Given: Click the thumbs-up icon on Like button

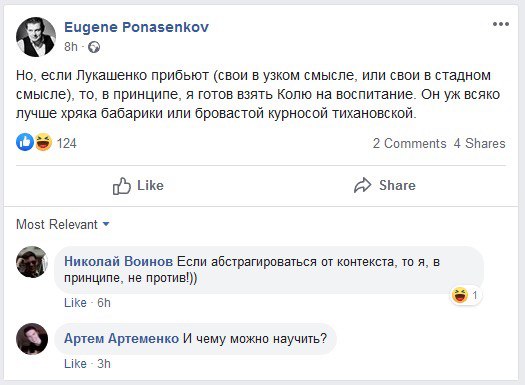Looking at the screenshot, I should (122, 186).
